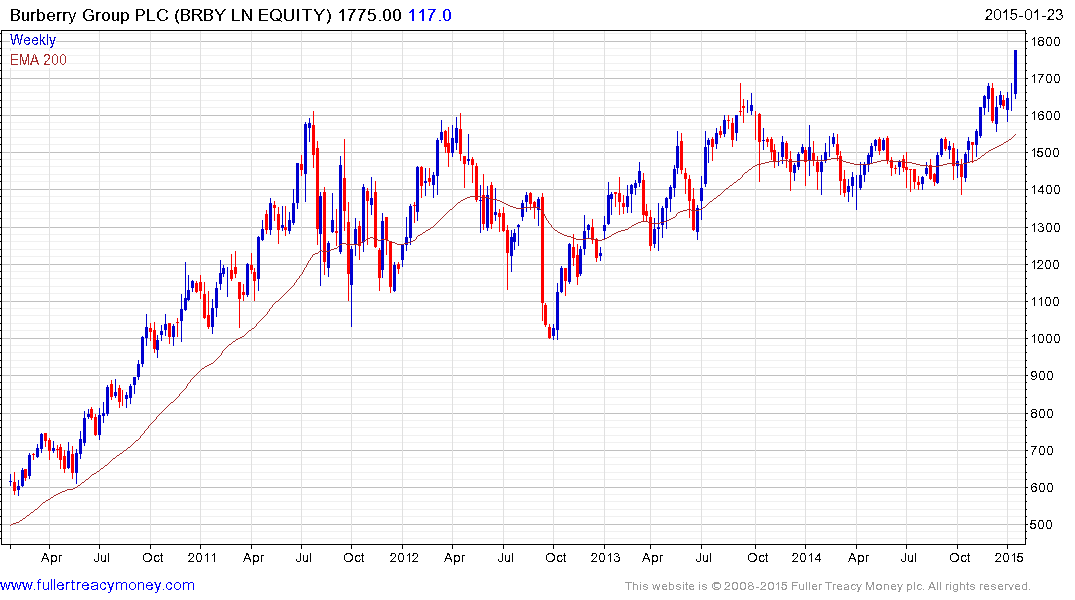Viewport: 1075px width, 600px height.
Task: Click the 1400 price axis label
Action: point(1046,190)
